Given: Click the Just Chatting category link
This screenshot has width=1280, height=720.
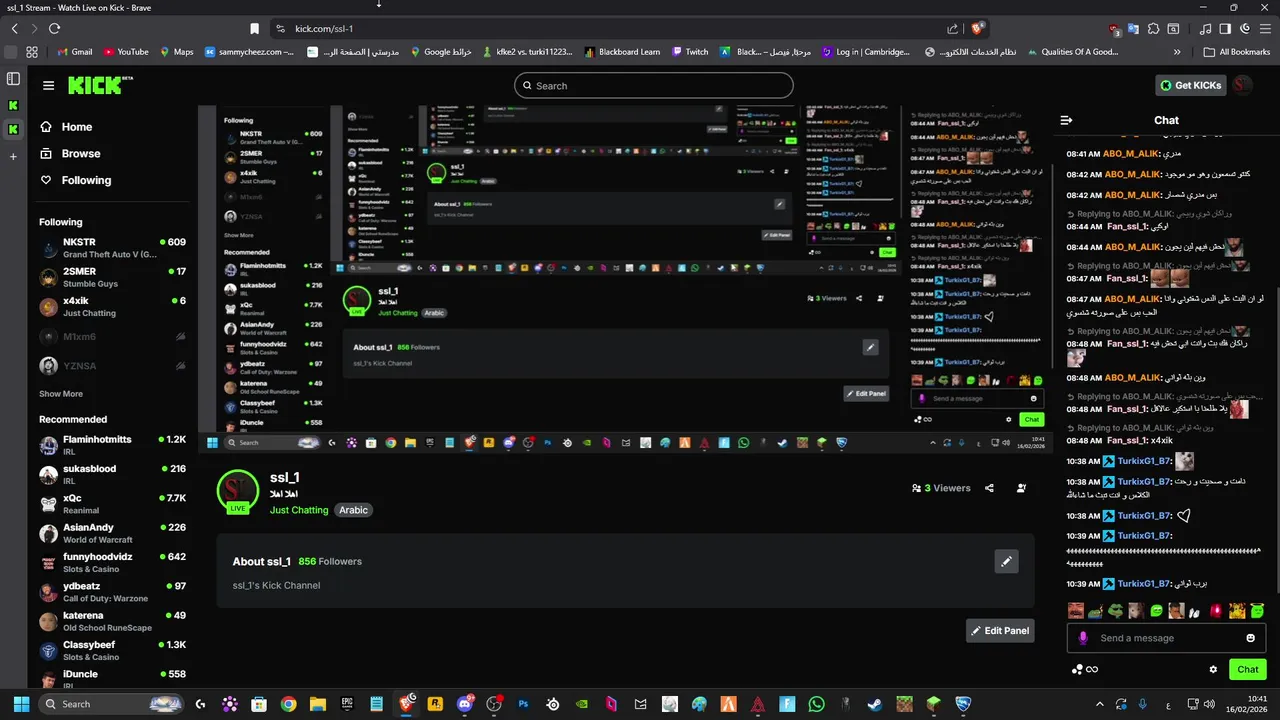Looking at the screenshot, I should [299, 510].
